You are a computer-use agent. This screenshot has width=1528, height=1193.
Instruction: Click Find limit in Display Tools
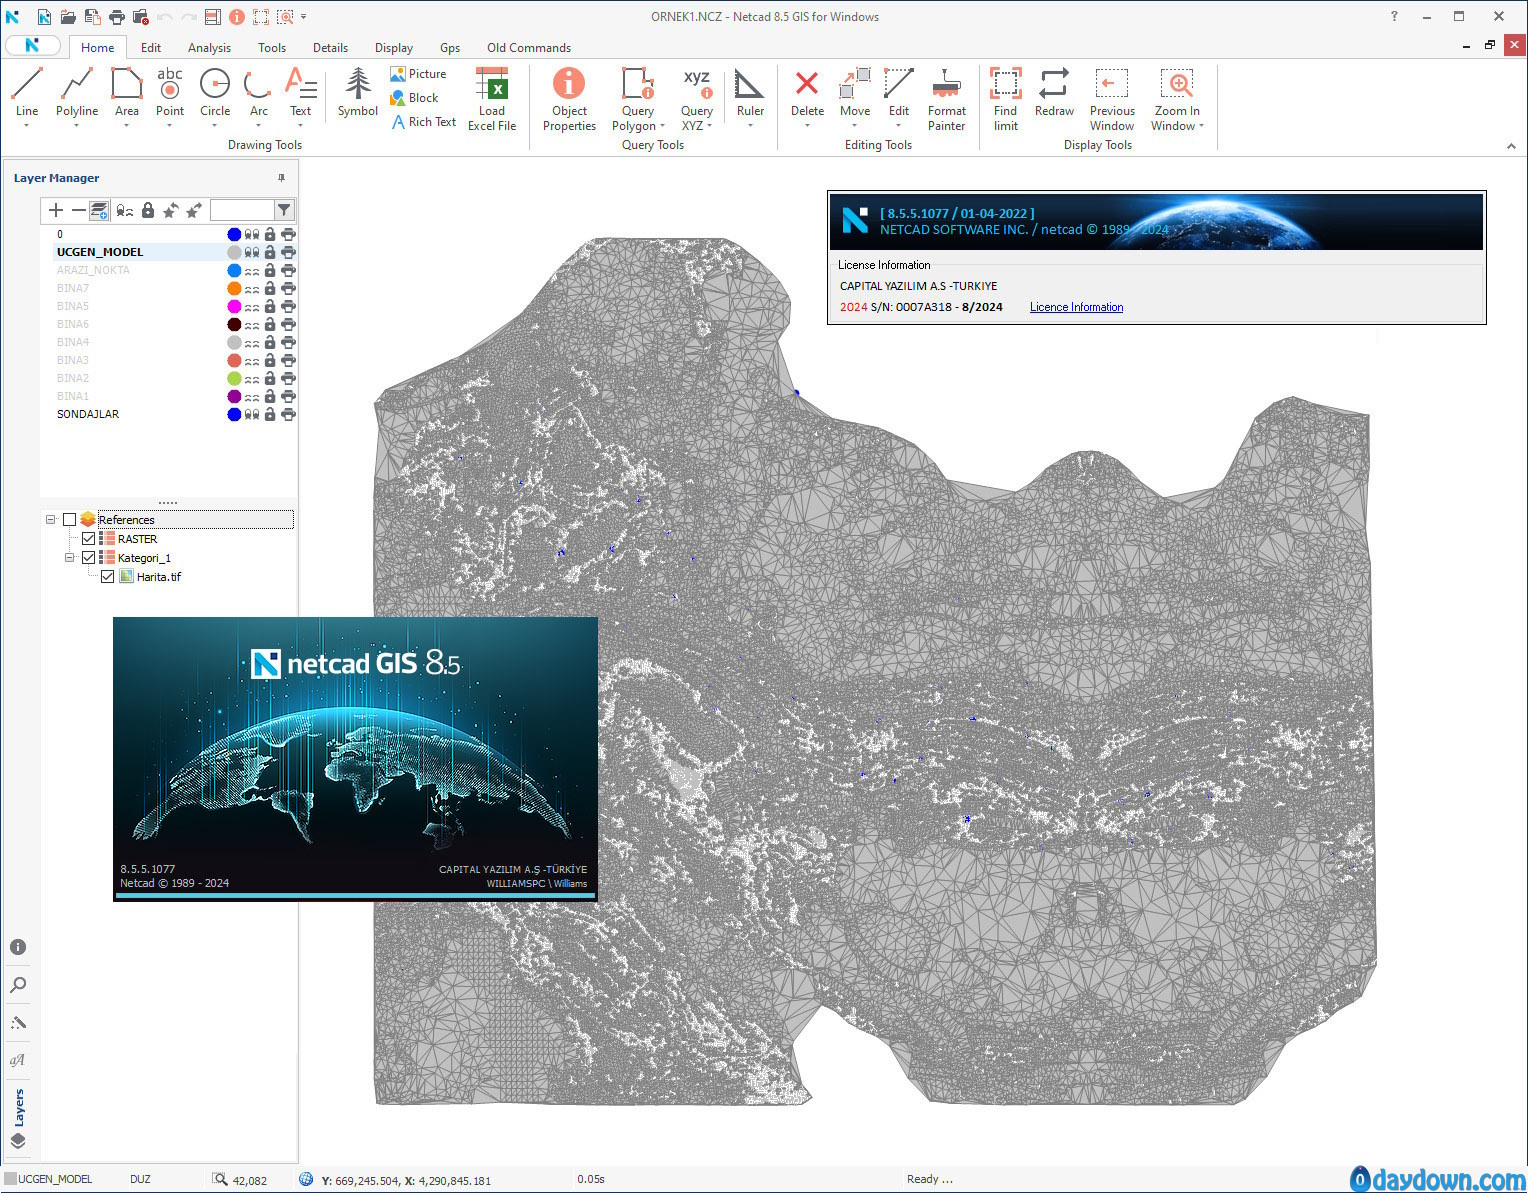pyautogui.click(x=1006, y=99)
